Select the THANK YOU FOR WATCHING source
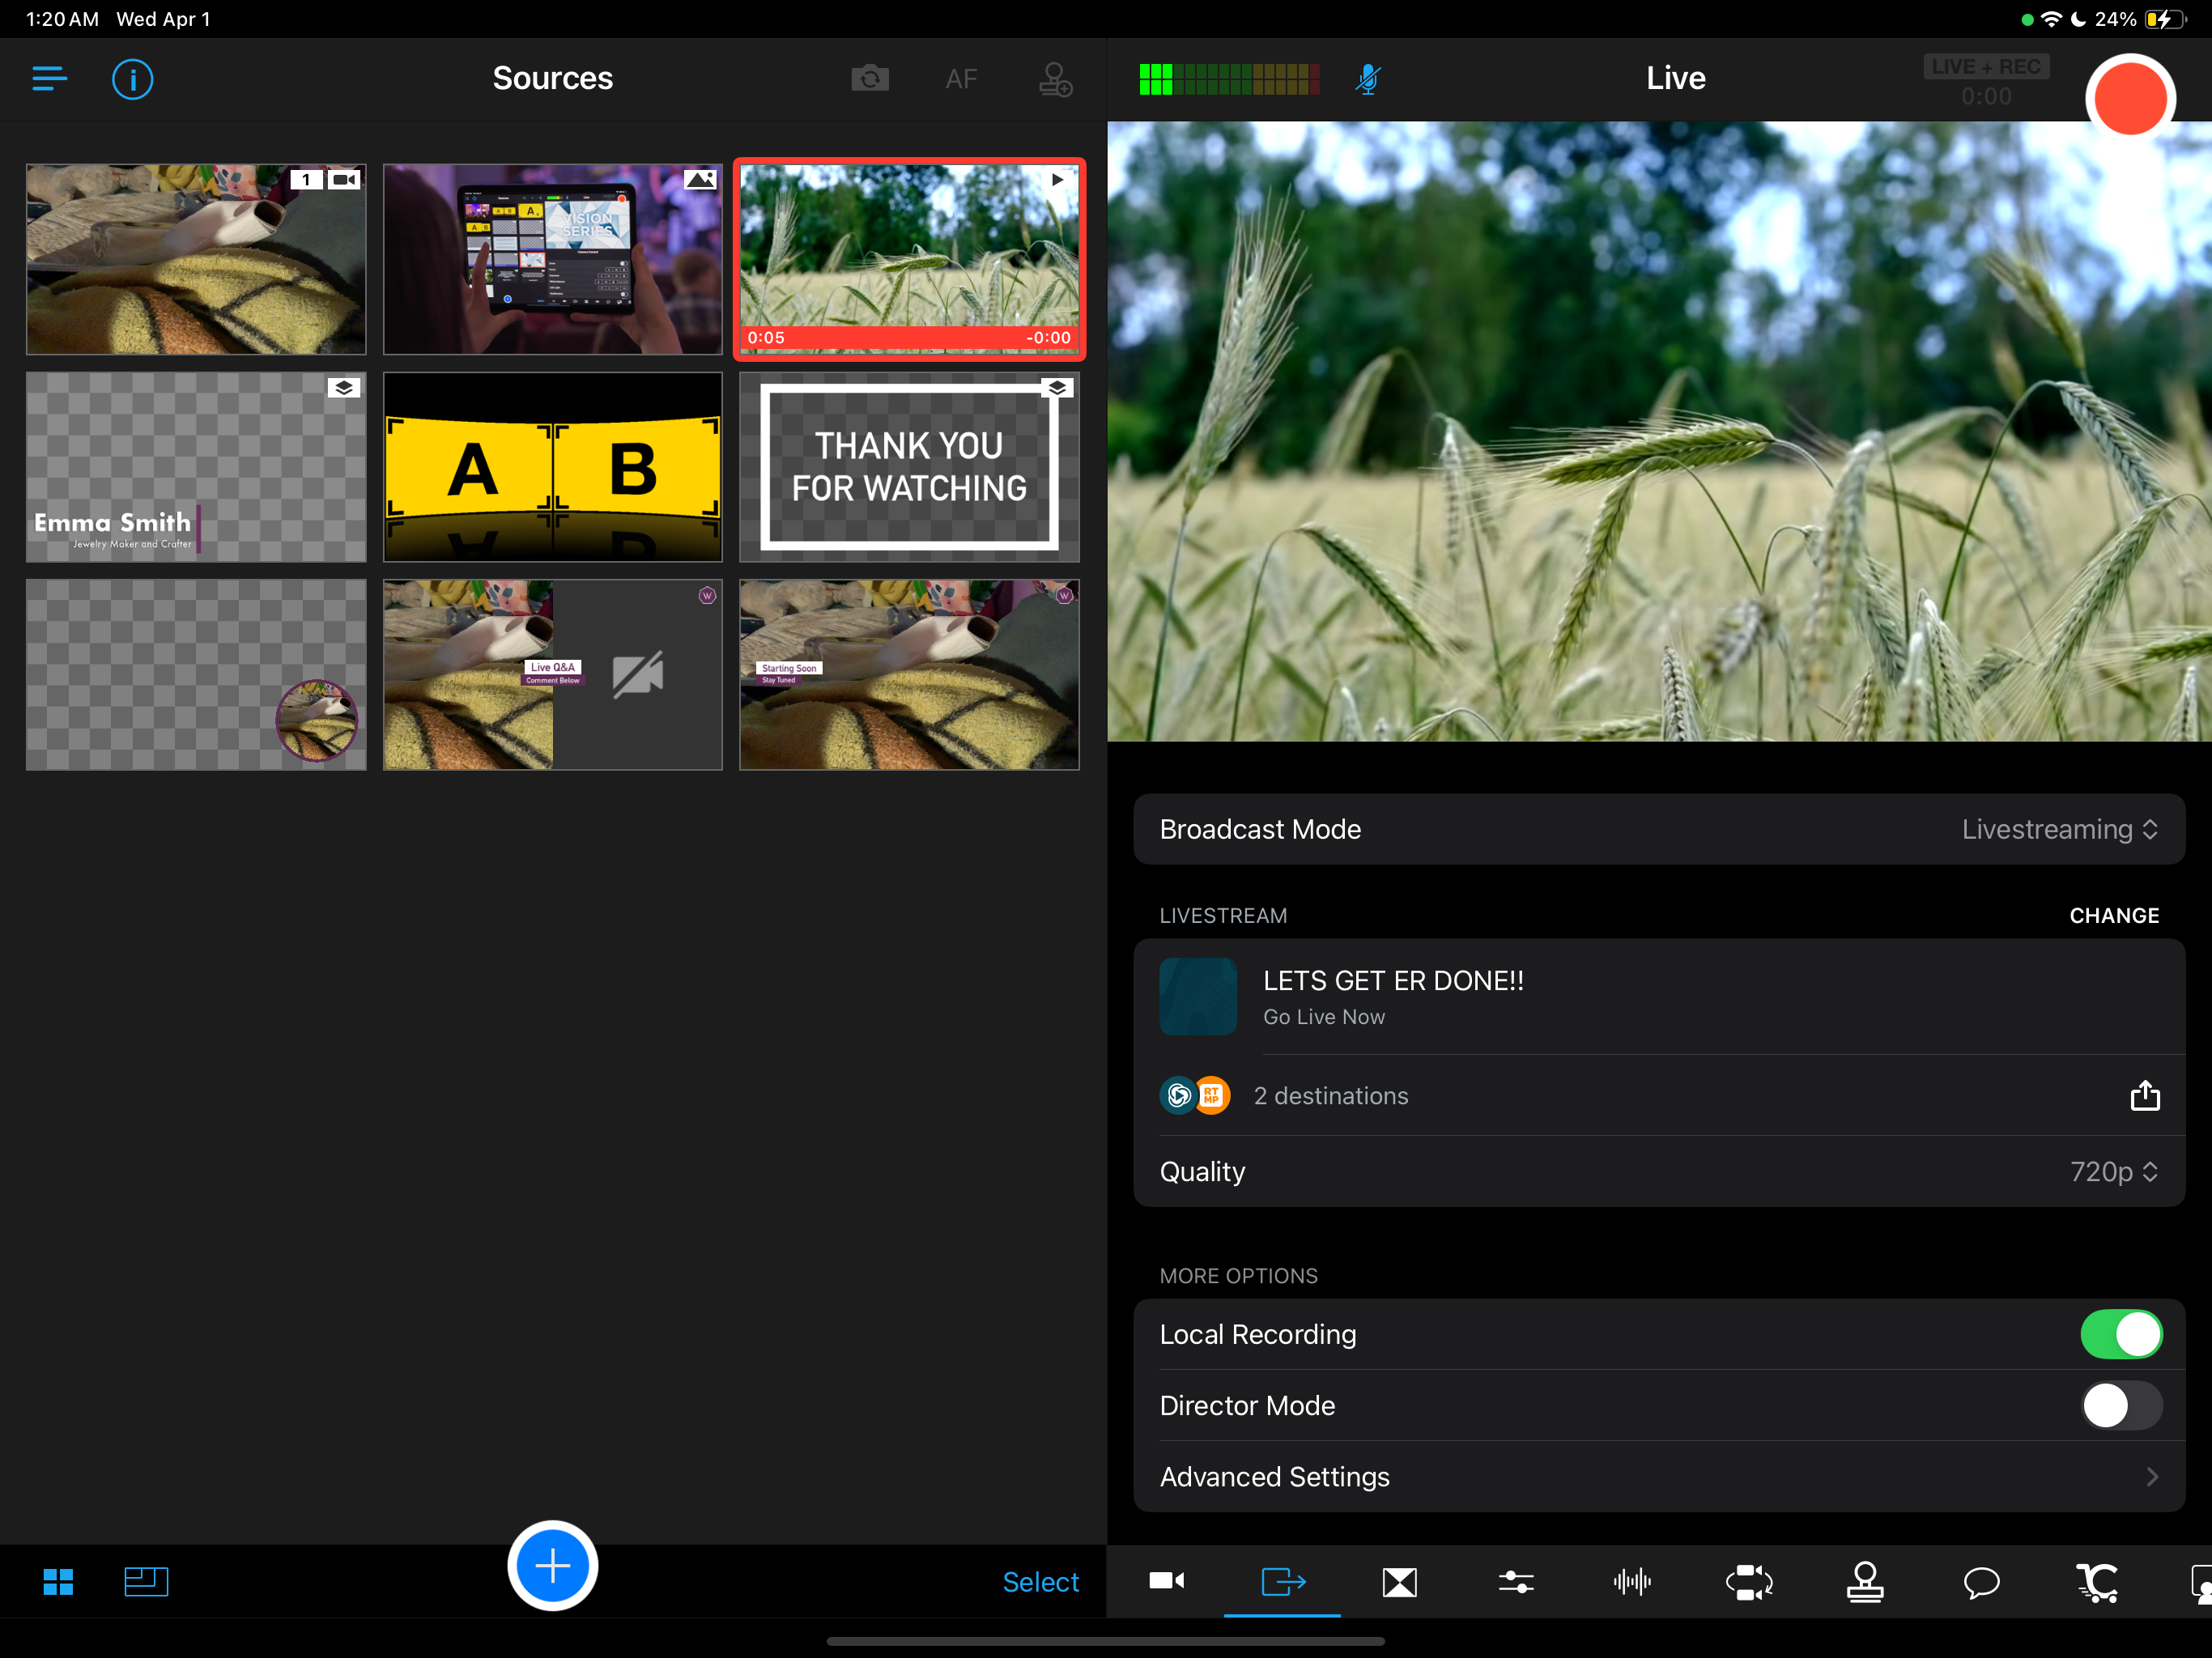This screenshot has height=1658, width=2212. [908, 467]
